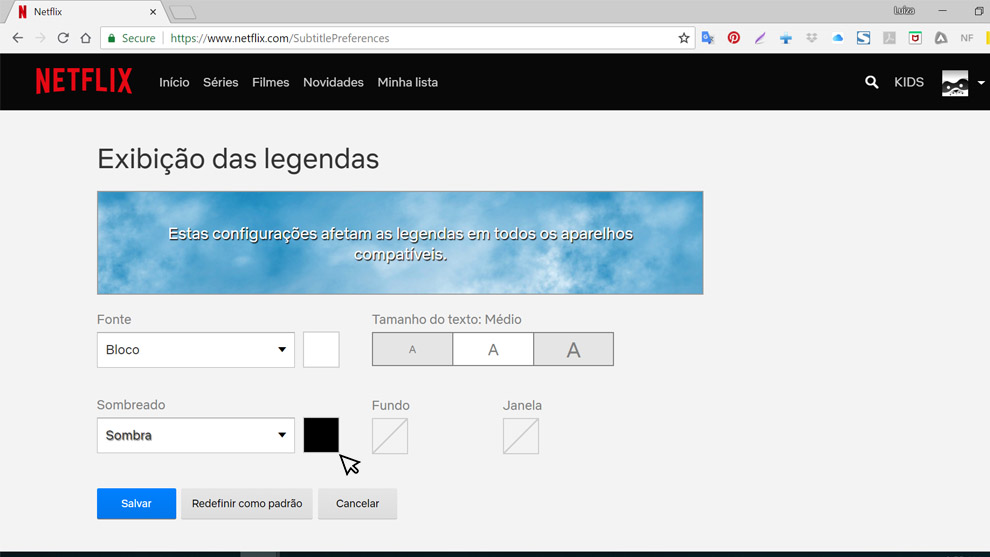Open Minha lista
990x557 pixels.
pyautogui.click(x=407, y=82)
